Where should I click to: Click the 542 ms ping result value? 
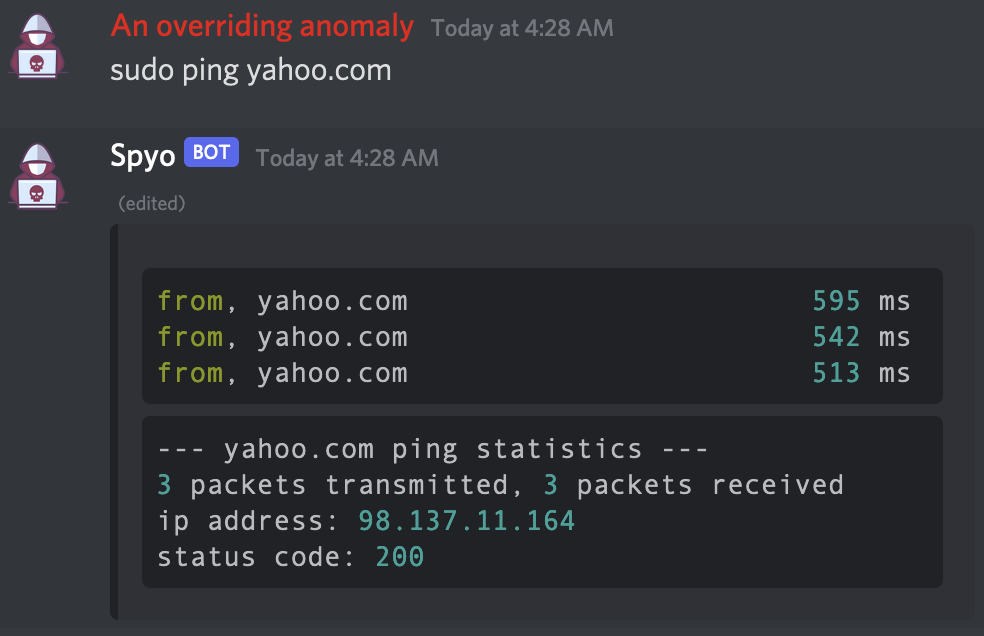[x=861, y=337]
